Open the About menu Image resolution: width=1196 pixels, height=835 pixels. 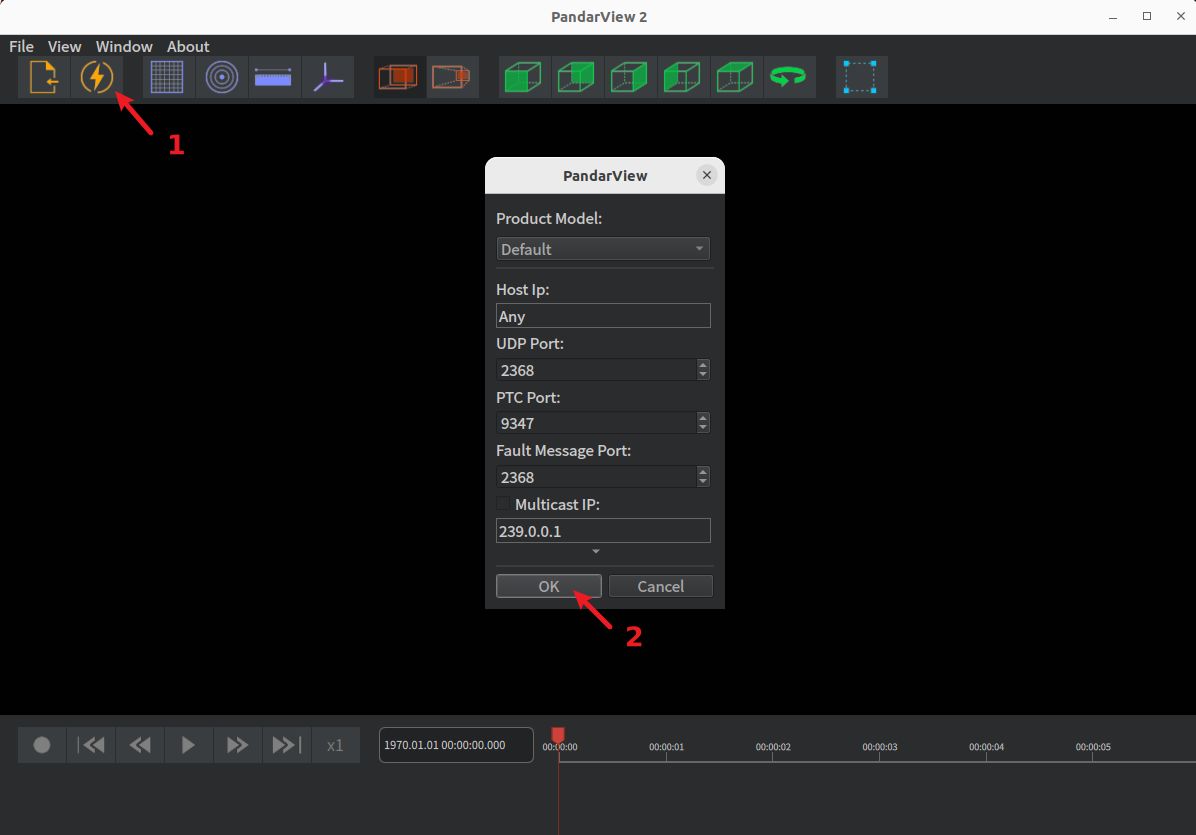click(x=188, y=47)
